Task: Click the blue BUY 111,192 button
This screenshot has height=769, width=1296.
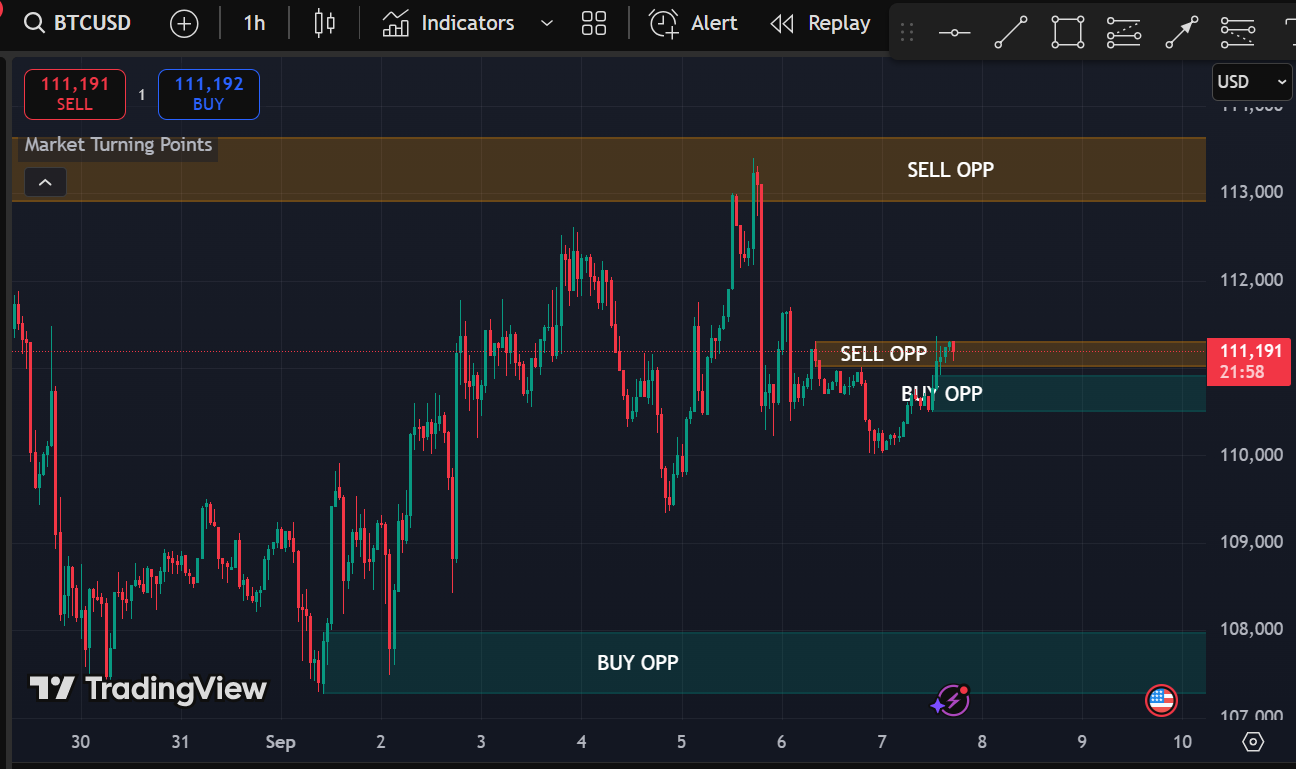Action: (x=208, y=94)
